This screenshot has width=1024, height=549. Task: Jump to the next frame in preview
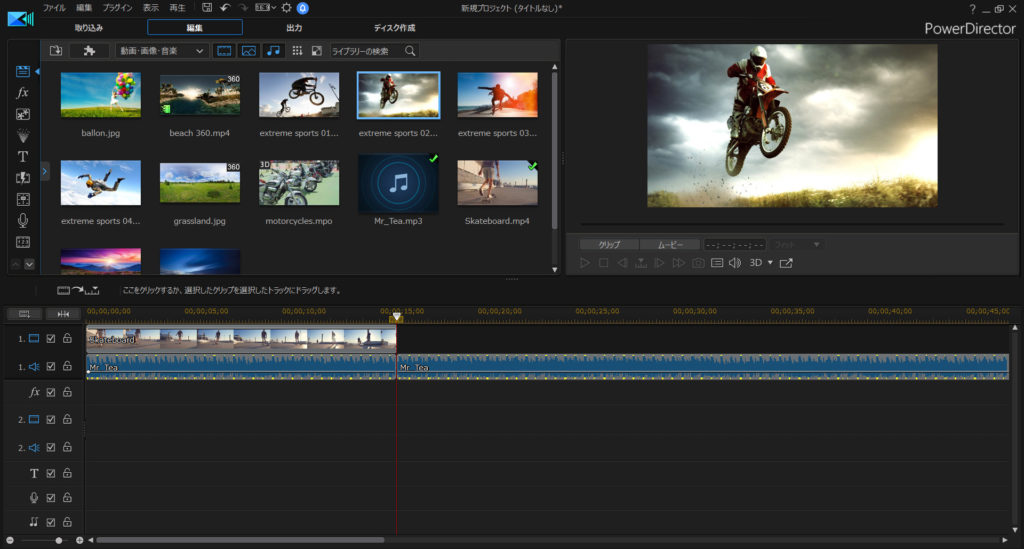pyautogui.click(x=660, y=262)
